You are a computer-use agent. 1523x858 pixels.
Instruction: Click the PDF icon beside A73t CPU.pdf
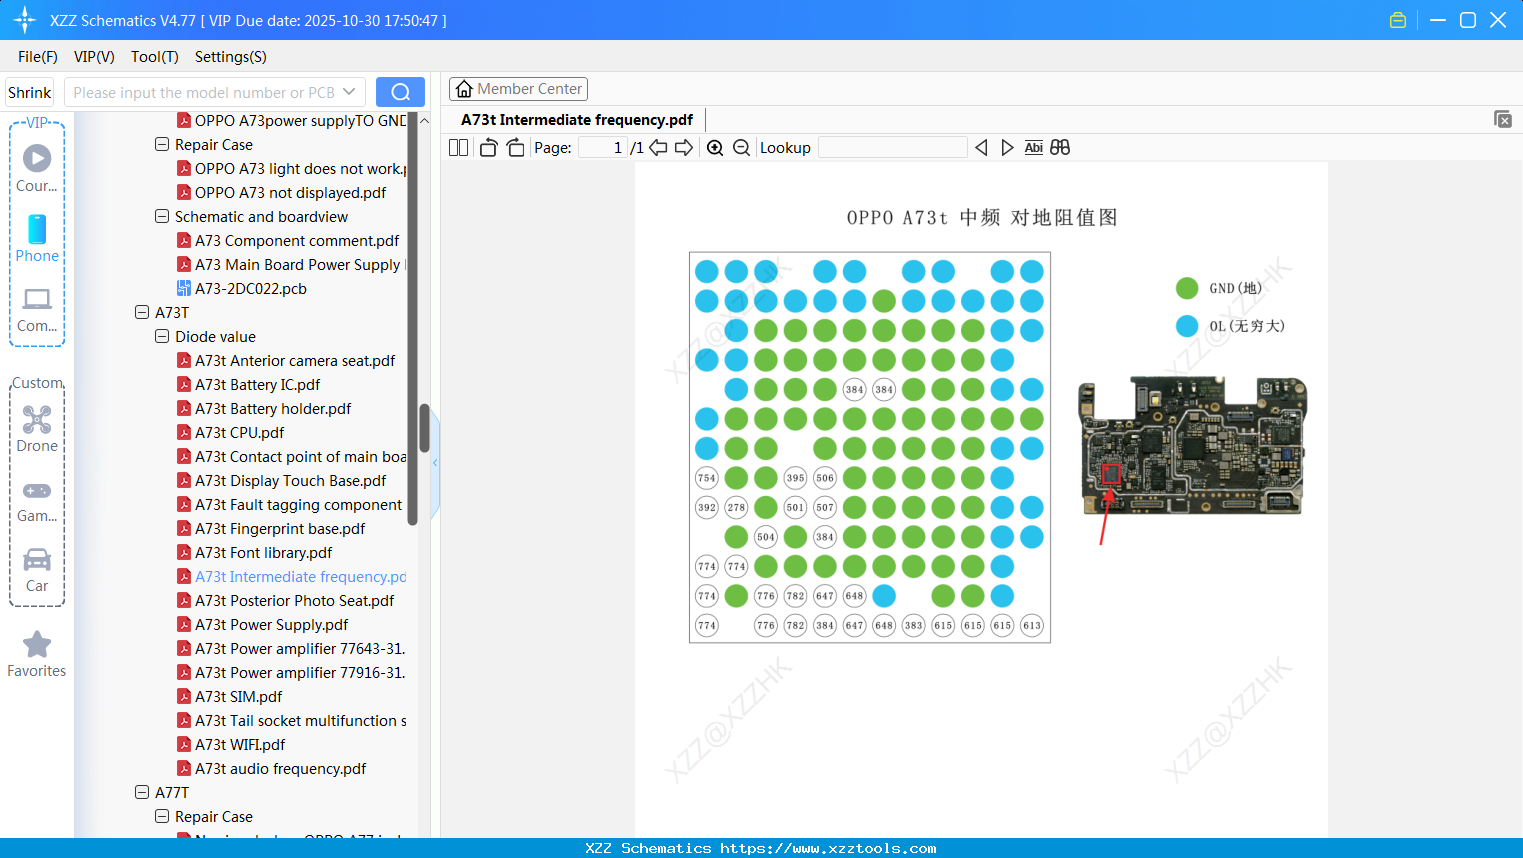click(x=184, y=433)
